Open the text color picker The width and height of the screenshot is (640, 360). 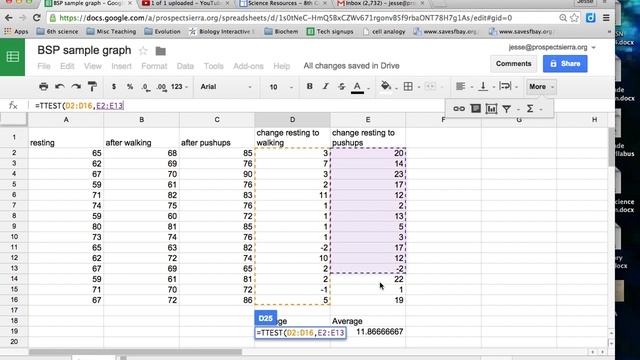pos(357,87)
